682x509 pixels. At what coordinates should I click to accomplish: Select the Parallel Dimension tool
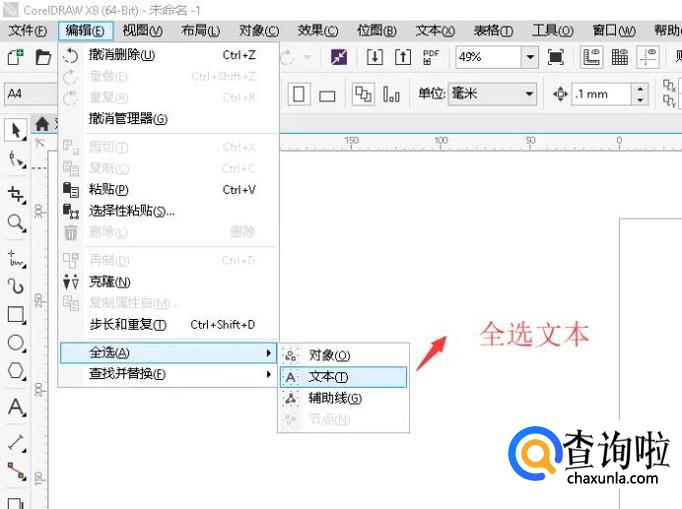tap(17, 442)
